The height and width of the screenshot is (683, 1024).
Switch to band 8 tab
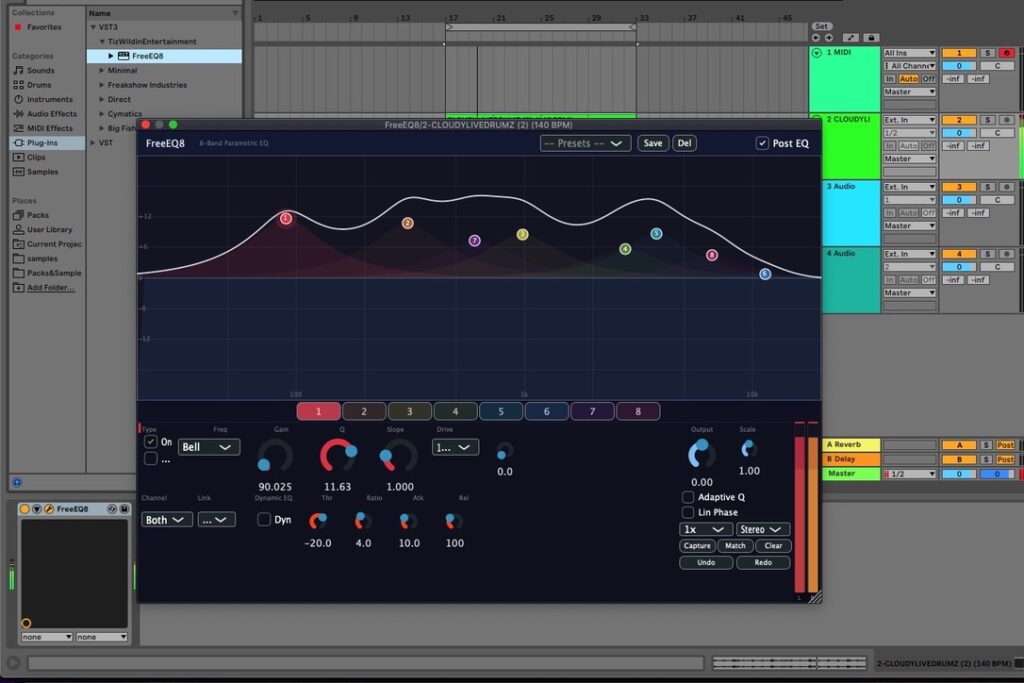click(x=638, y=411)
